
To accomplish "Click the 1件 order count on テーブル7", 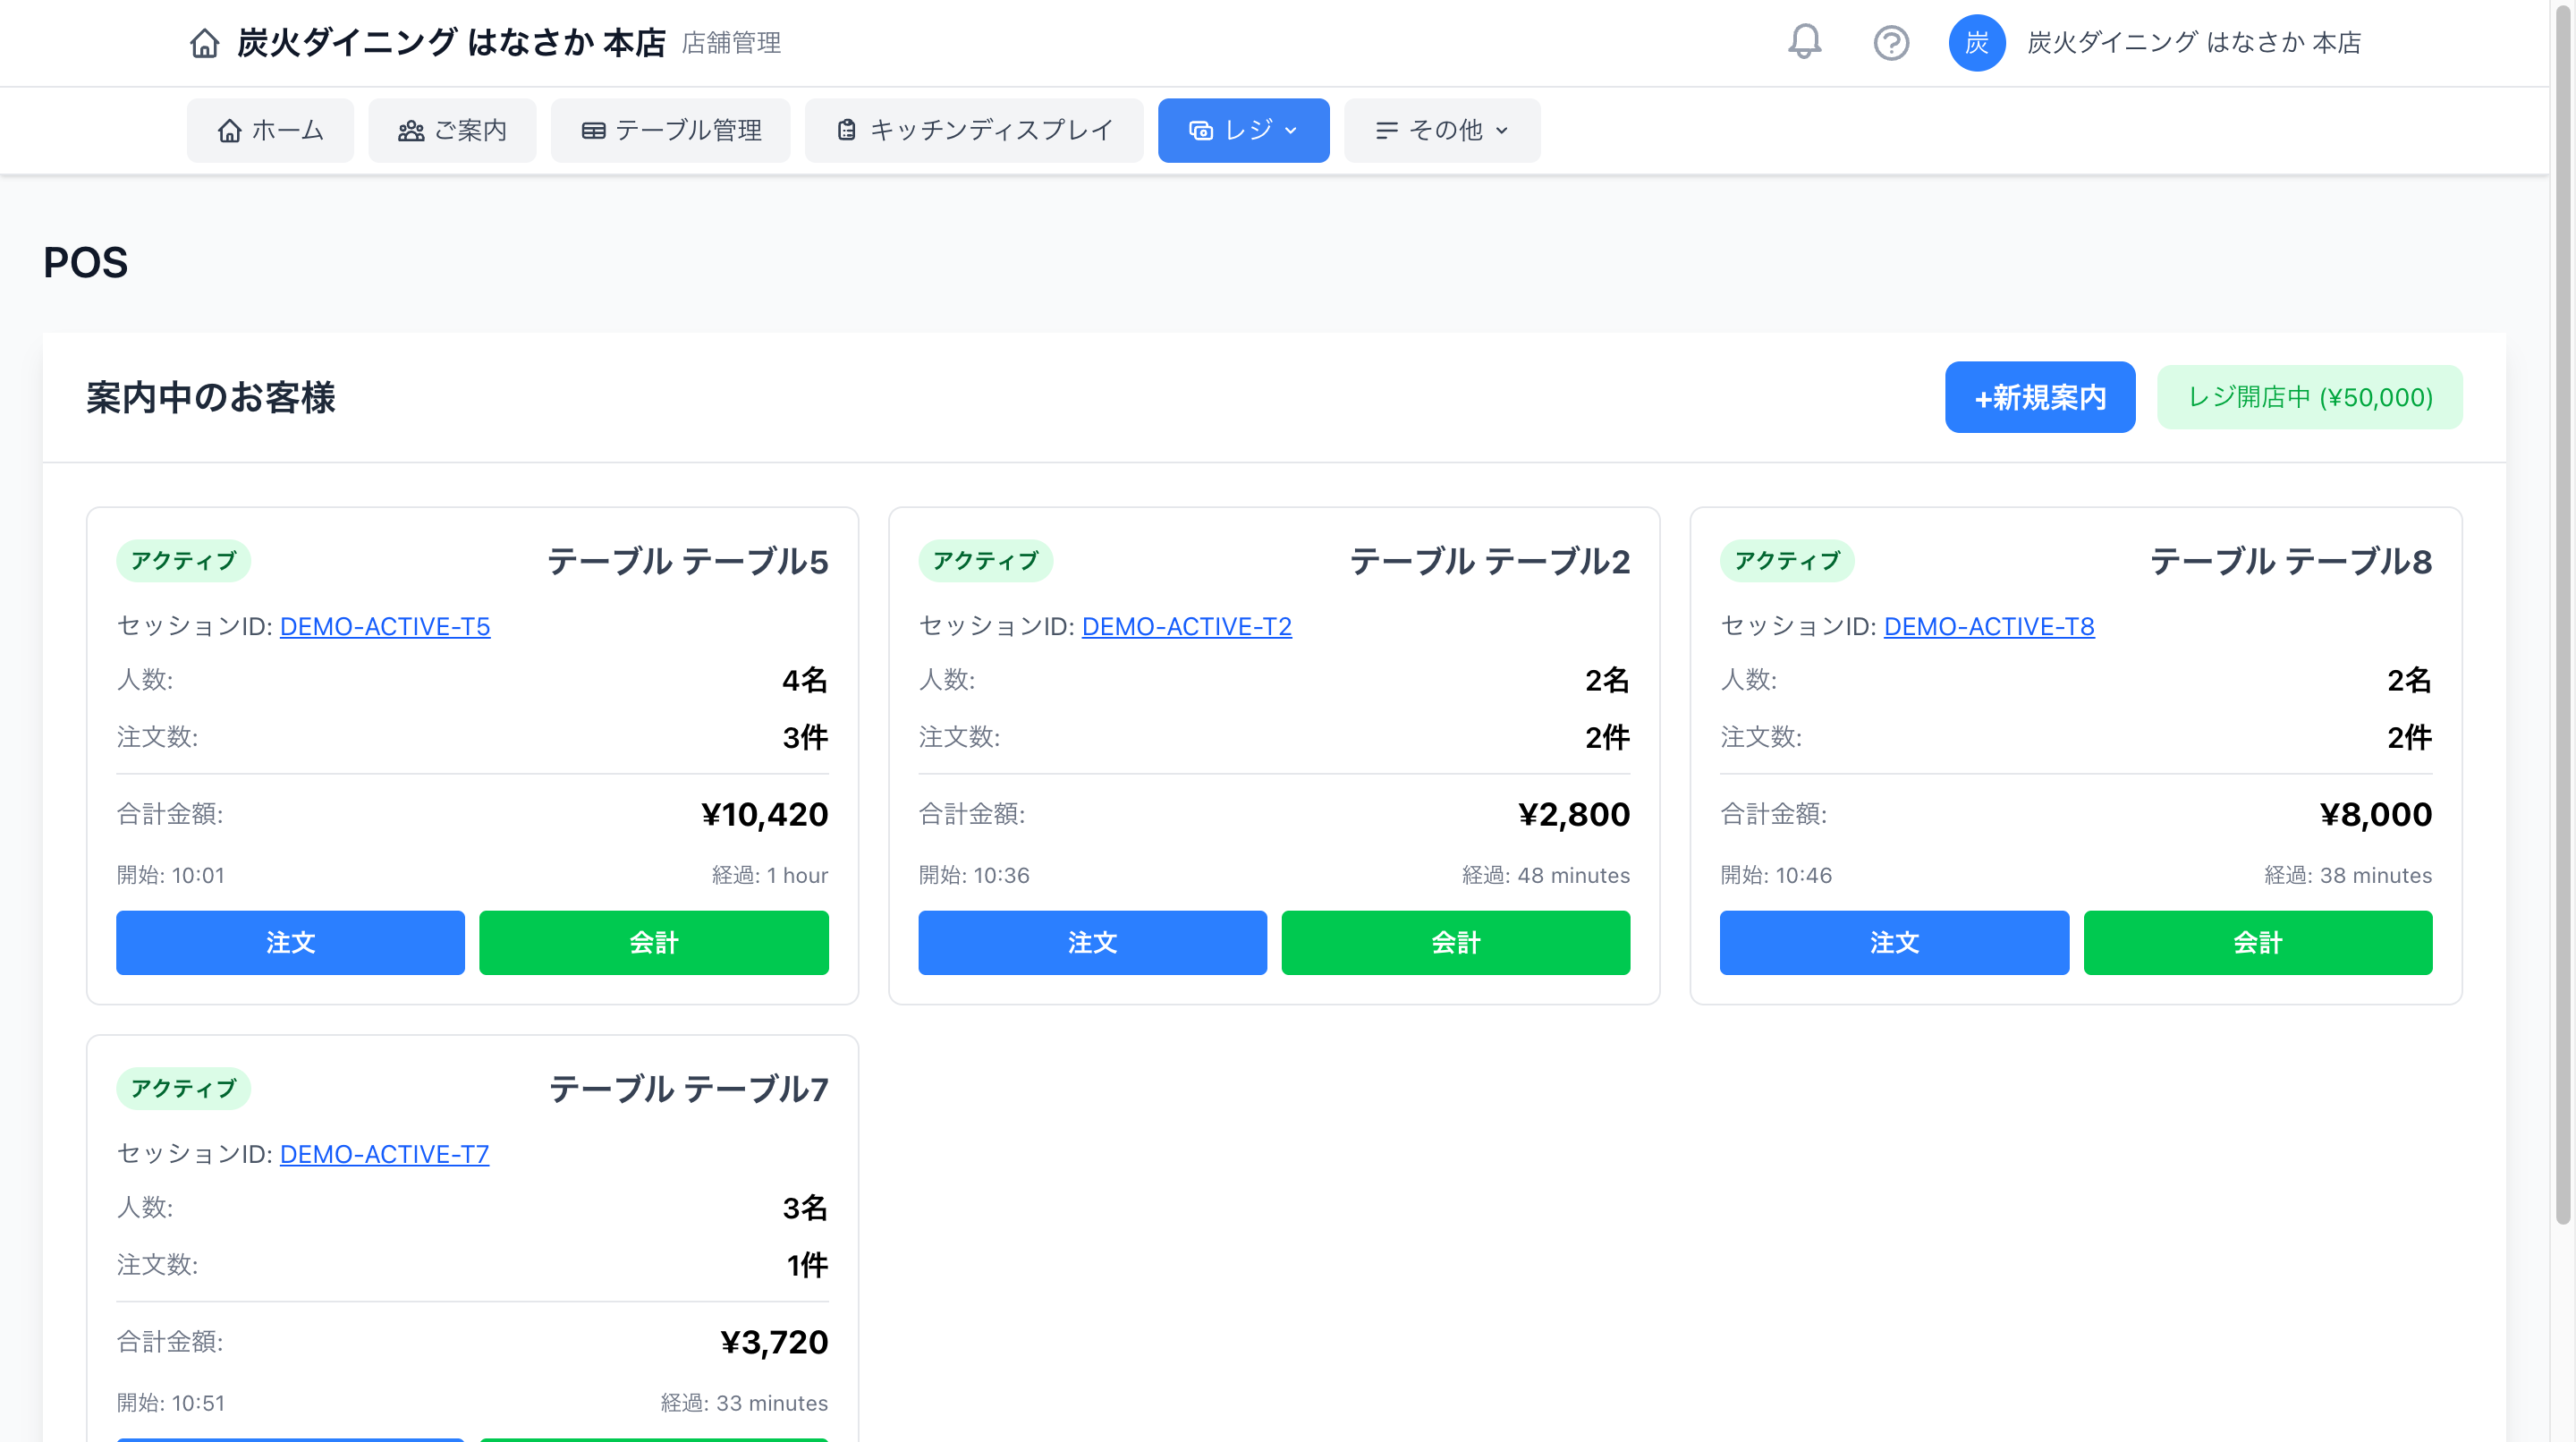I will click(x=807, y=1265).
